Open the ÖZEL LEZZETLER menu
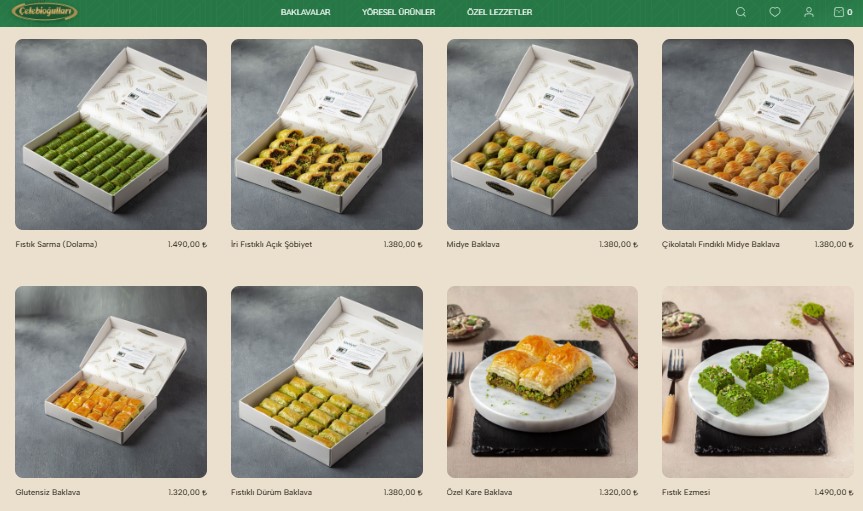The image size is (863, 511). 499,12
